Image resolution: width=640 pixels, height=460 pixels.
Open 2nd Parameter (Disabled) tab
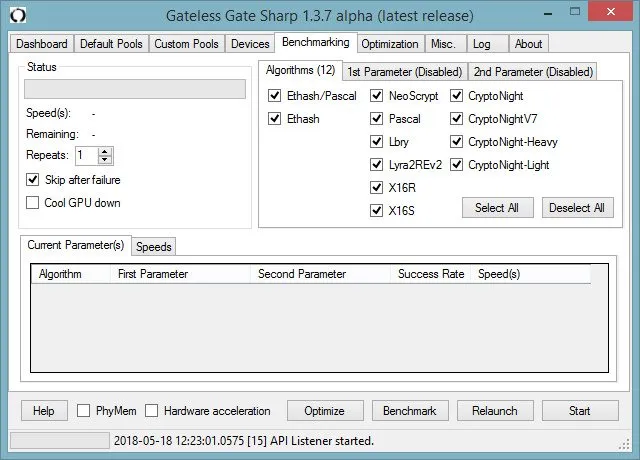(x=533, y=72)
